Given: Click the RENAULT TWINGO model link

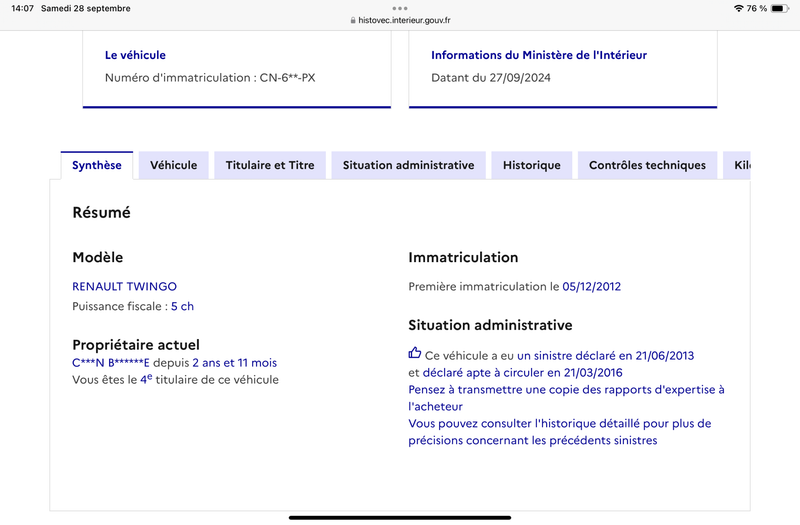Looking at the screenshot, I should coord(124,287).
